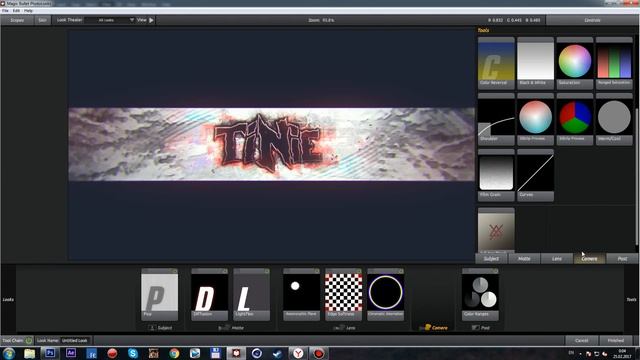640x360 pixels.
Task: Edit the Look Name field
Action: click(x=76, y=340)
